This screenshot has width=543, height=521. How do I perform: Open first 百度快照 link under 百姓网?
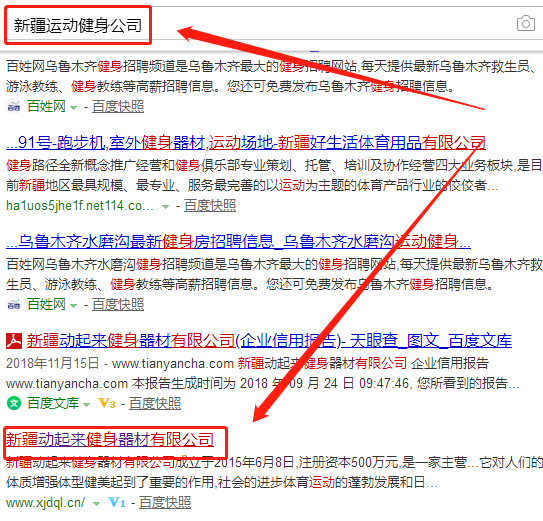click(118, 107)
